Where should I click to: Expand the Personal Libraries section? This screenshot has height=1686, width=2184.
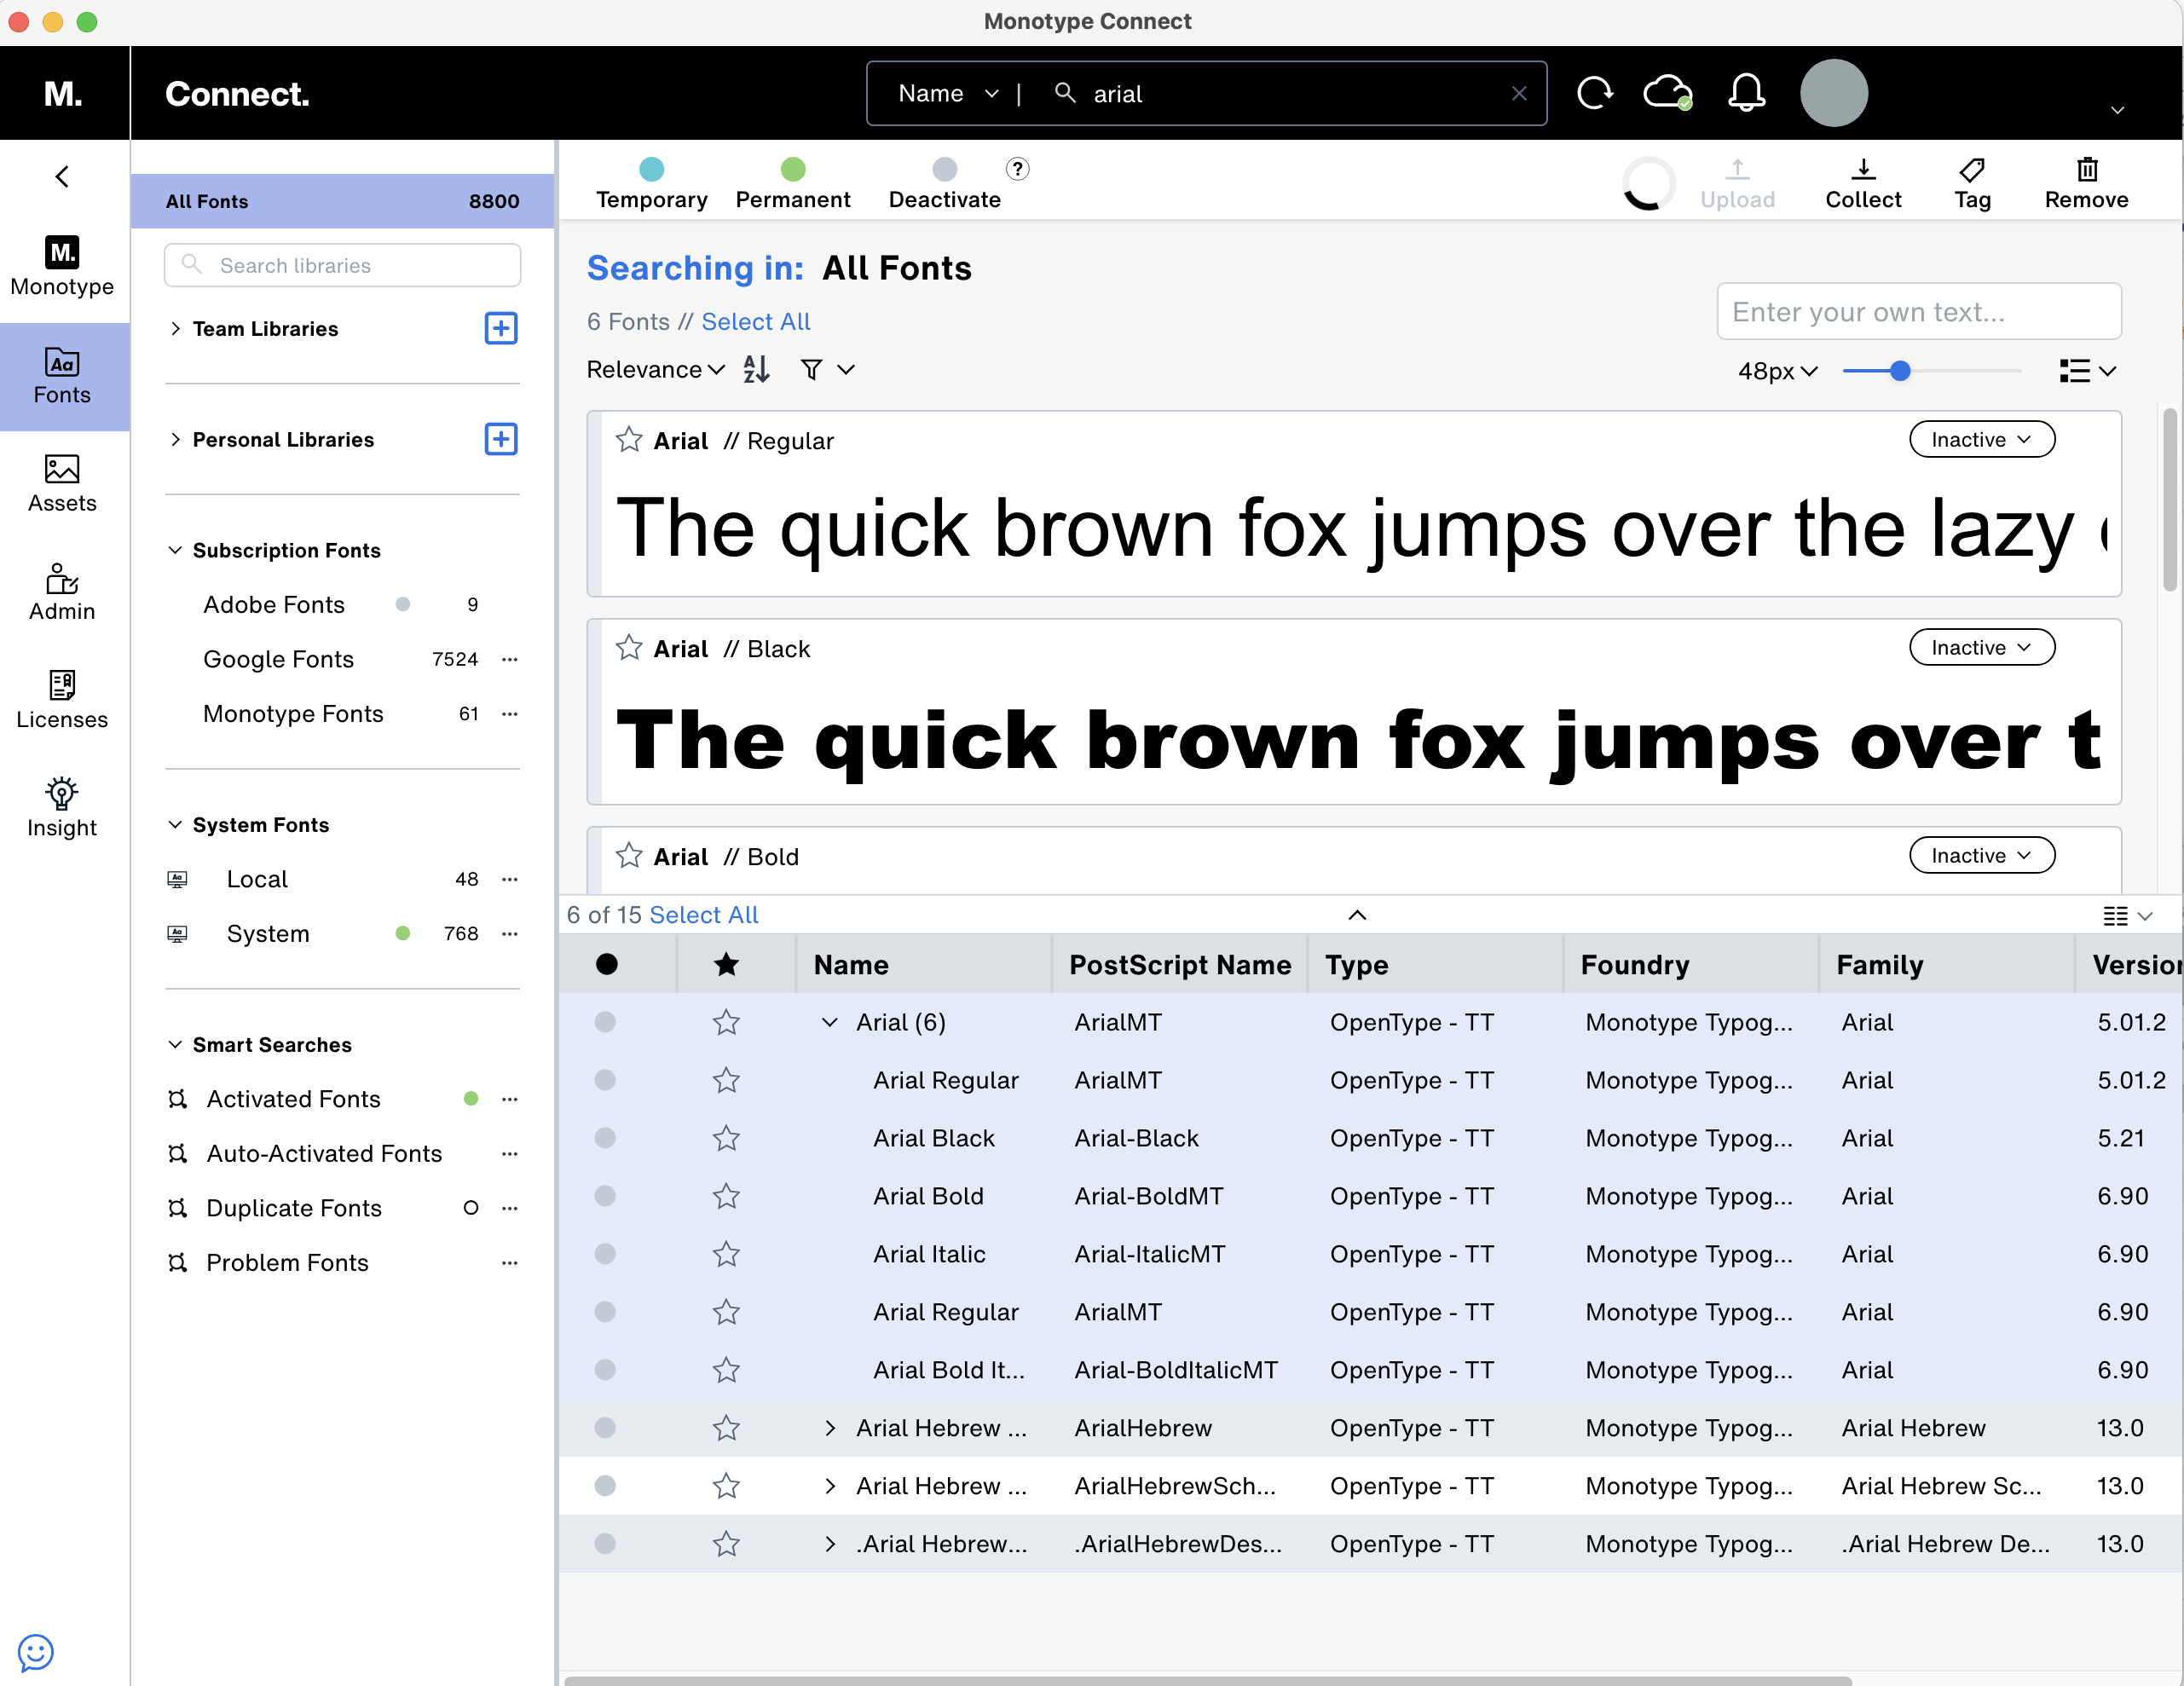(x=176, y=440)
